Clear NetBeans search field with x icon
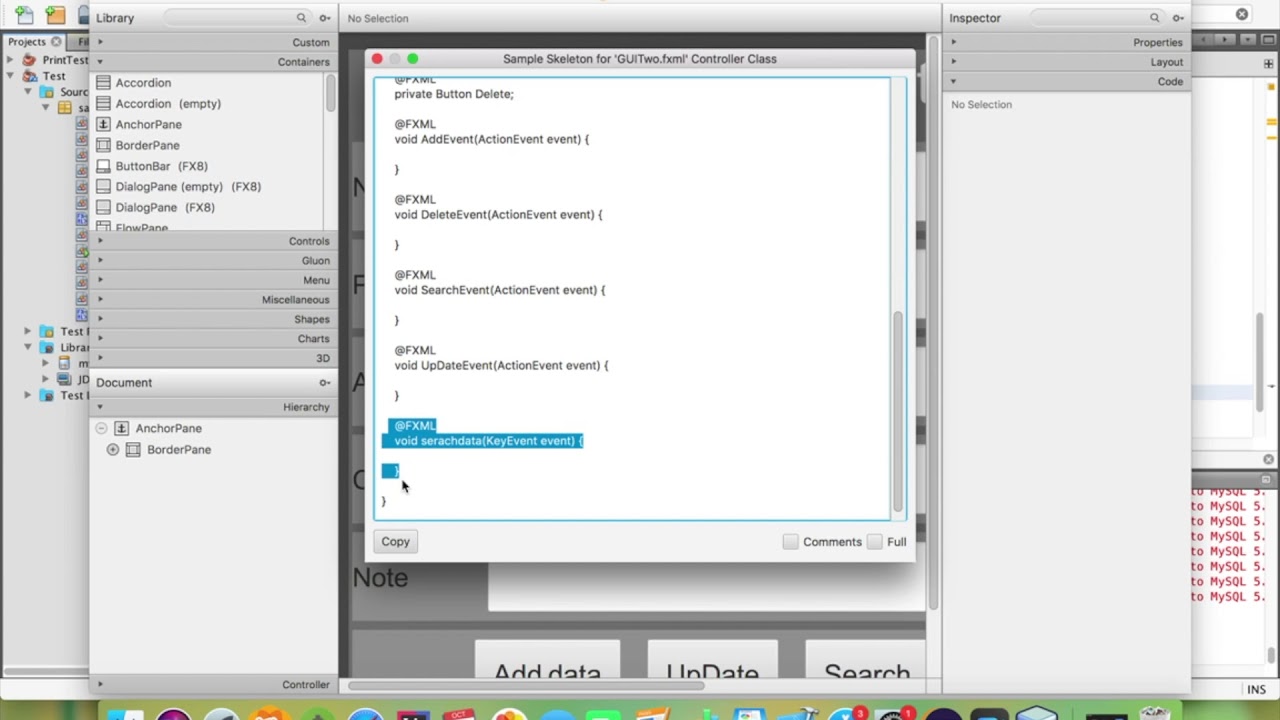 click(1242, 14)
